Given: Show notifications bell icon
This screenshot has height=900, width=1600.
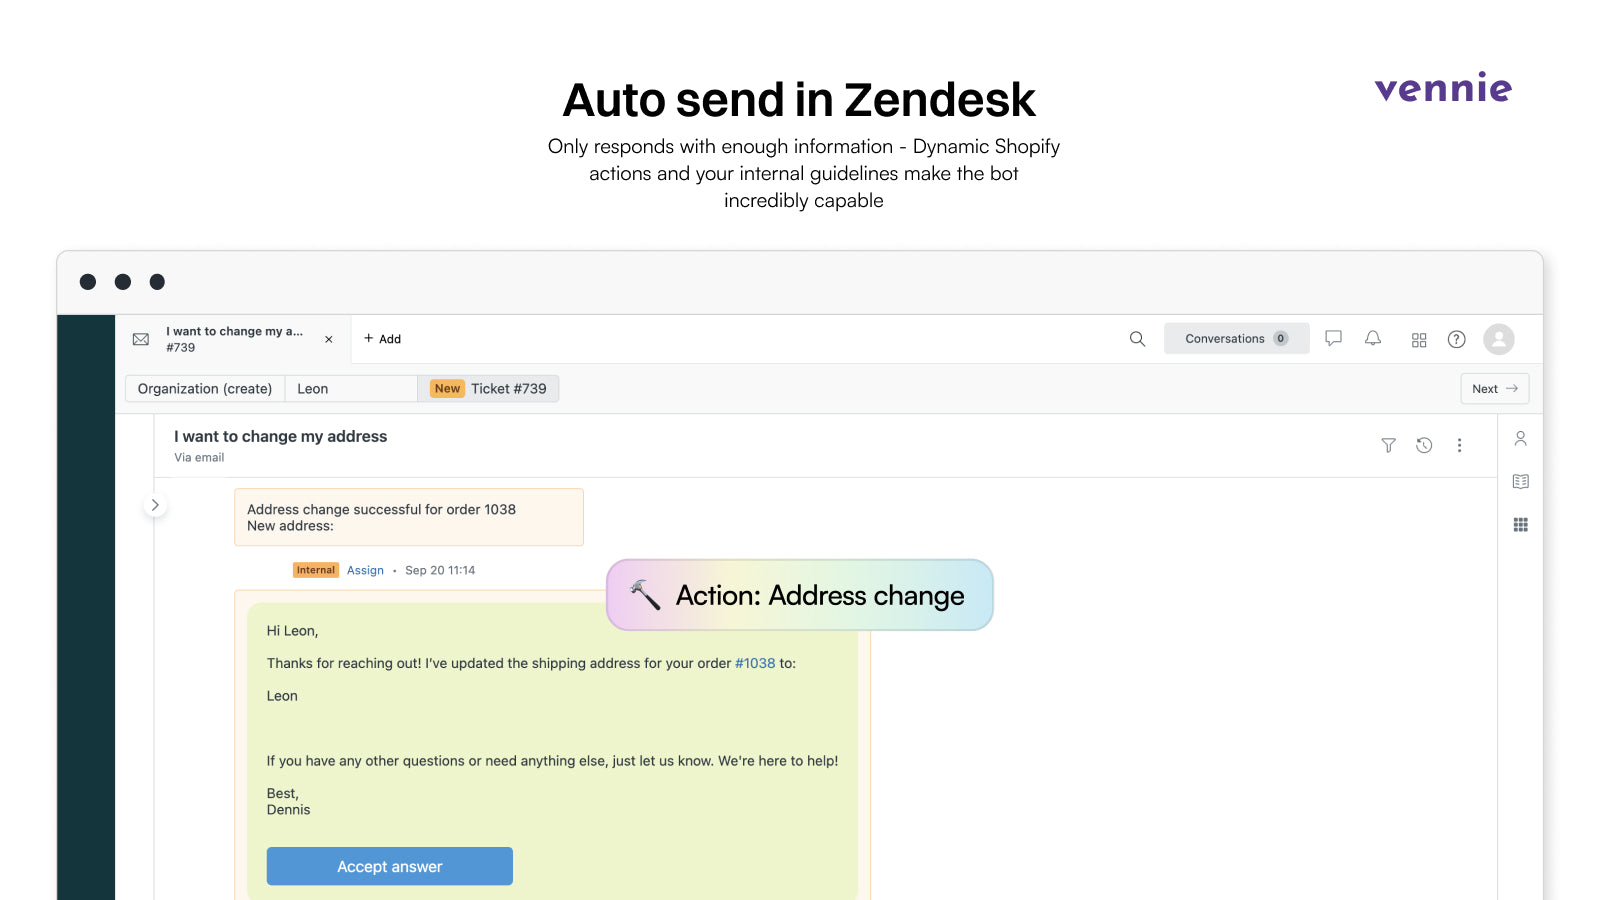Looking at the screenshot, I should (1373, 339).
